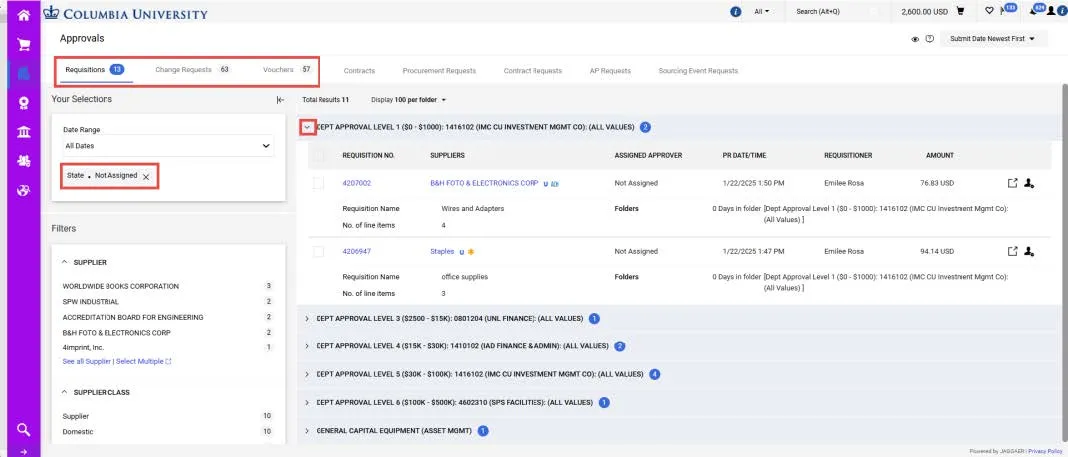Click the blue info icon left of All
The width and height of the screenshot is (1068, 457).
pos(736,12)
